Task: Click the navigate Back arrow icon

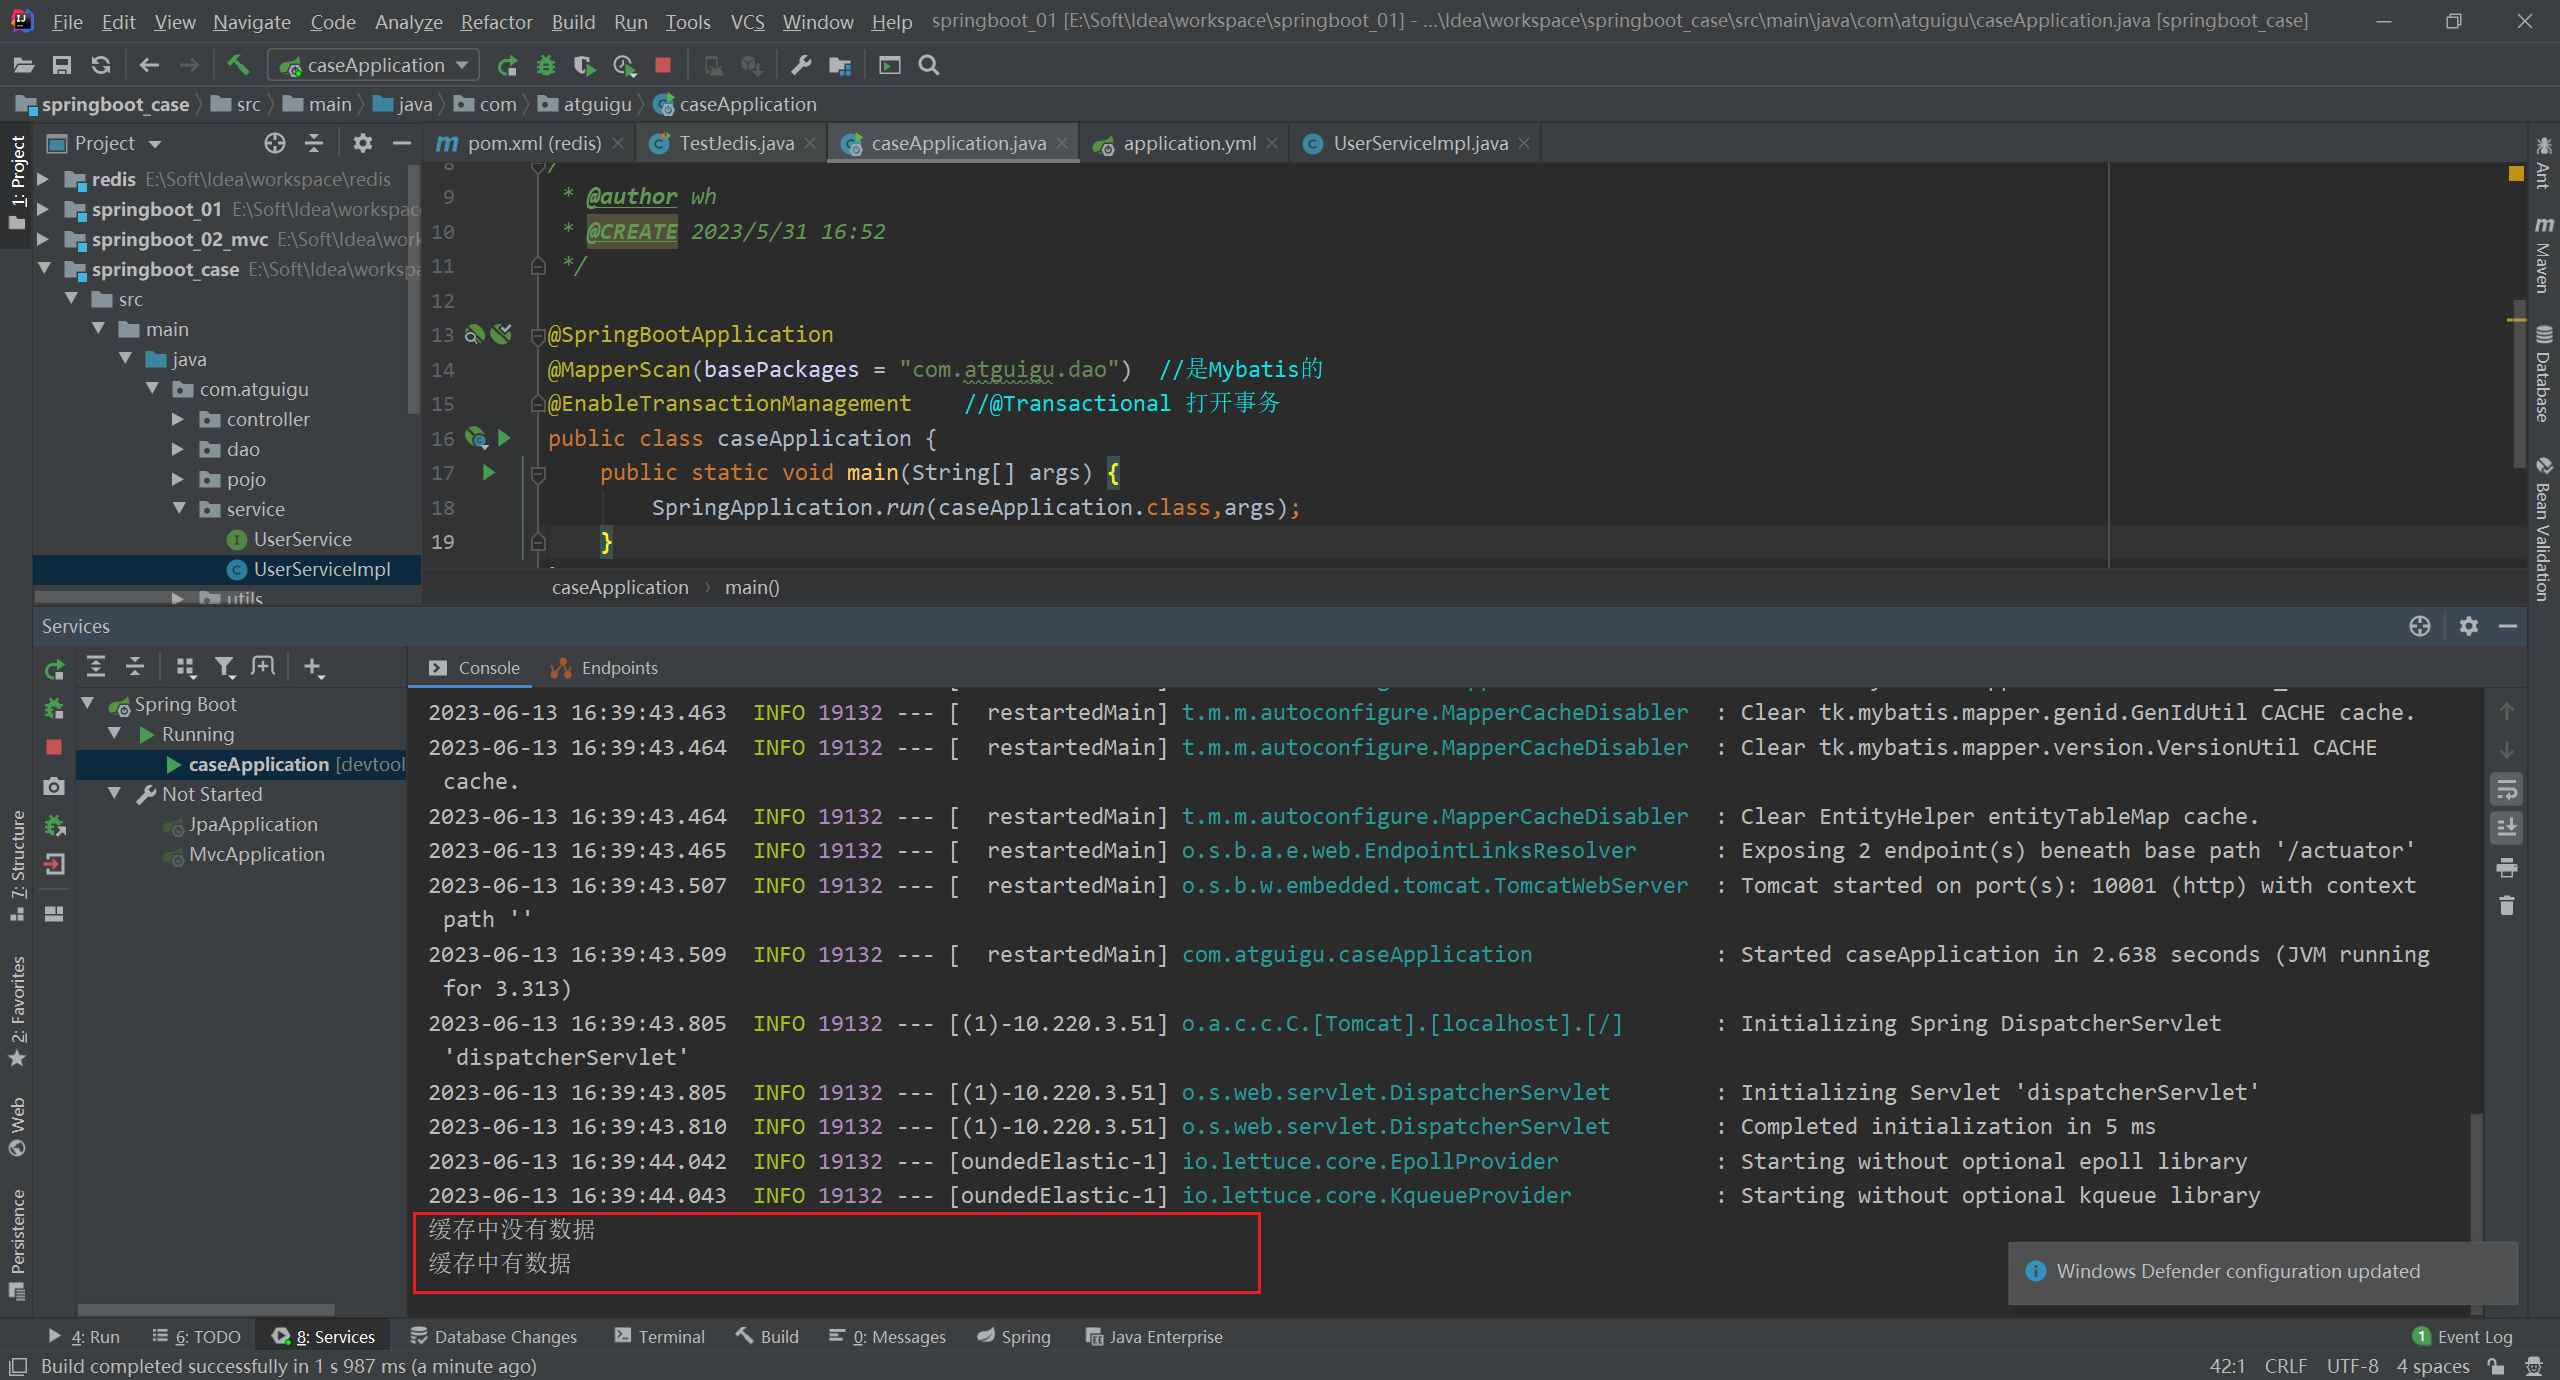Action: (x=149, y=65)
